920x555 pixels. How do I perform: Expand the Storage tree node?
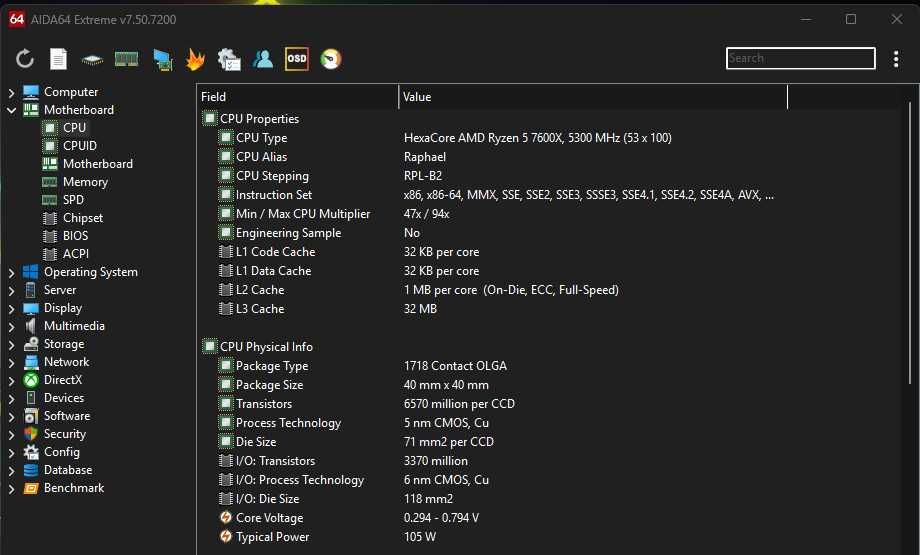(11, 344)
